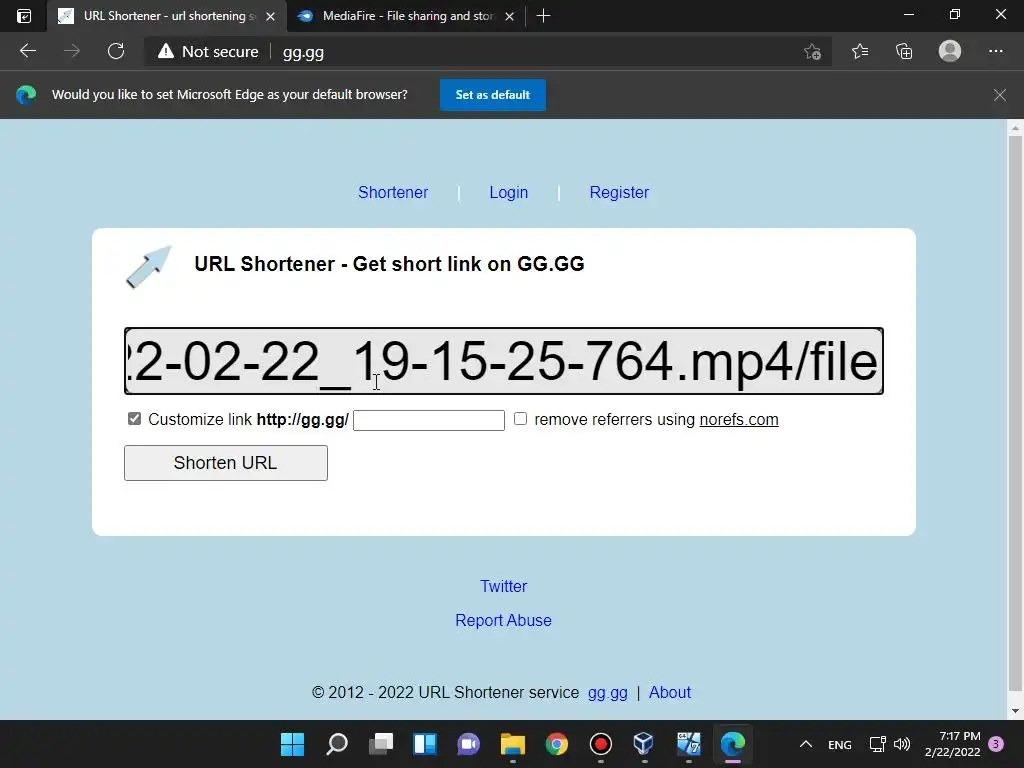Viewport: 1024px width, 768px height.
Task: Open File Explorer from taskbar
Action: point(513,744)
